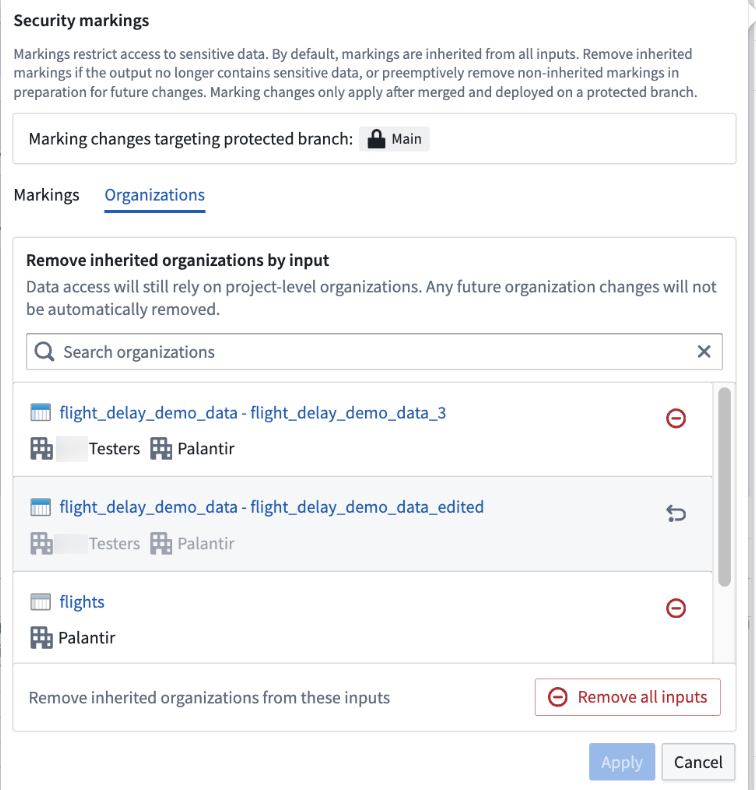This screenshot has height=790, width=756.
Task: Open the flights dataset link
Action: pyautogui.click(x=82, y=602)
